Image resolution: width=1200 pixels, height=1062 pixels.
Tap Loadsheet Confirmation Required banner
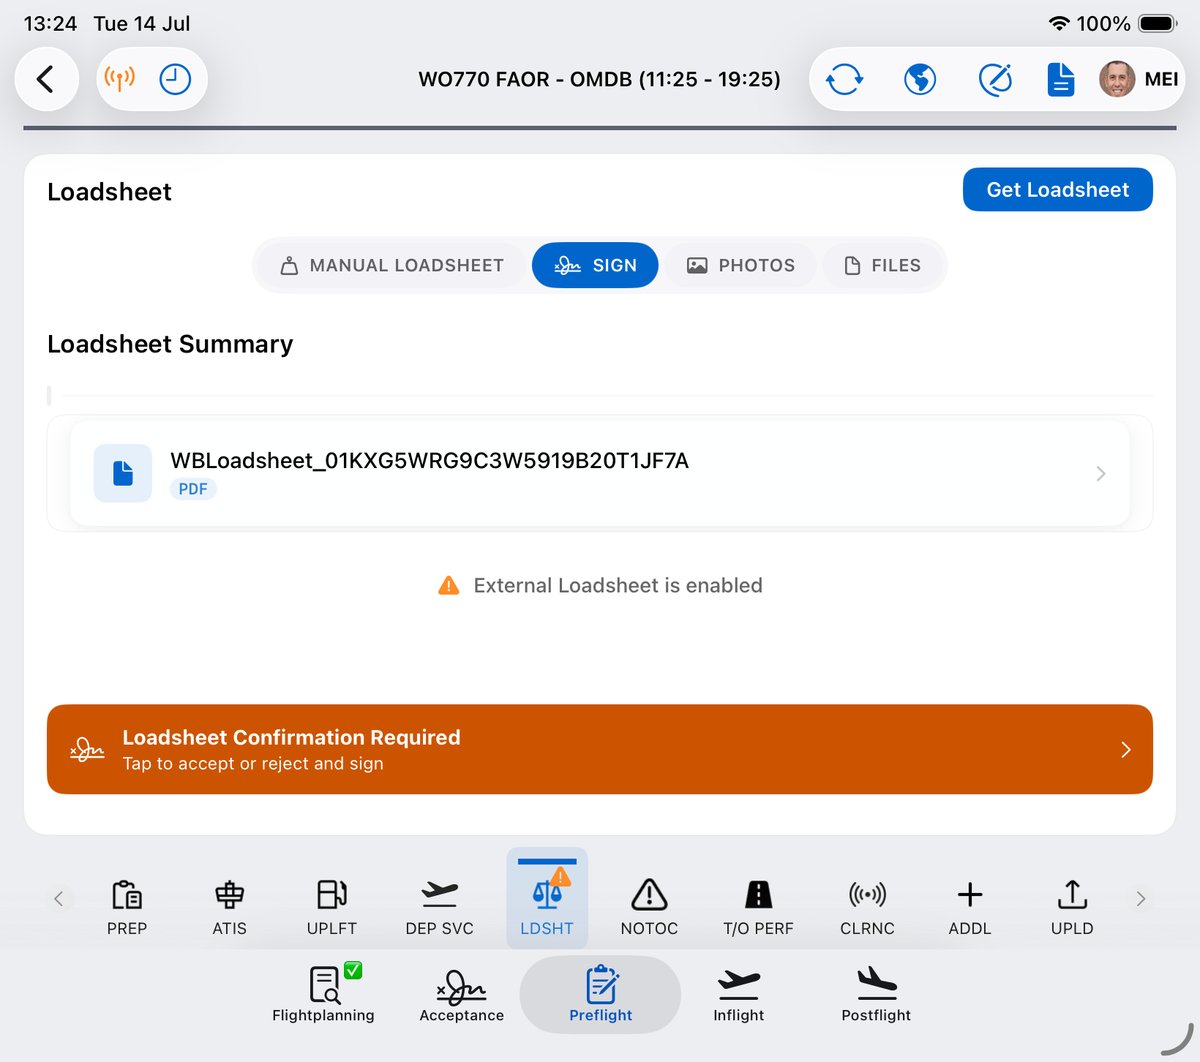tap(600, 749)
